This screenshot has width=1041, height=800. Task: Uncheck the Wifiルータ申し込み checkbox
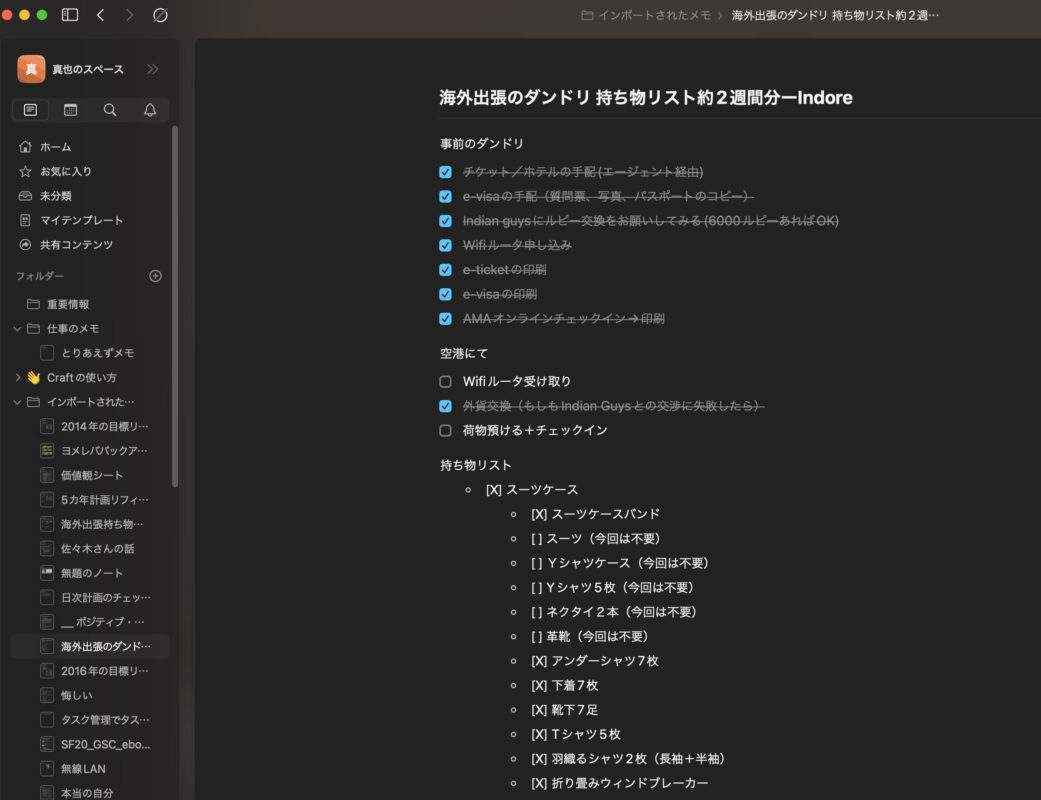pyautogui.click(x=446, y=245)
